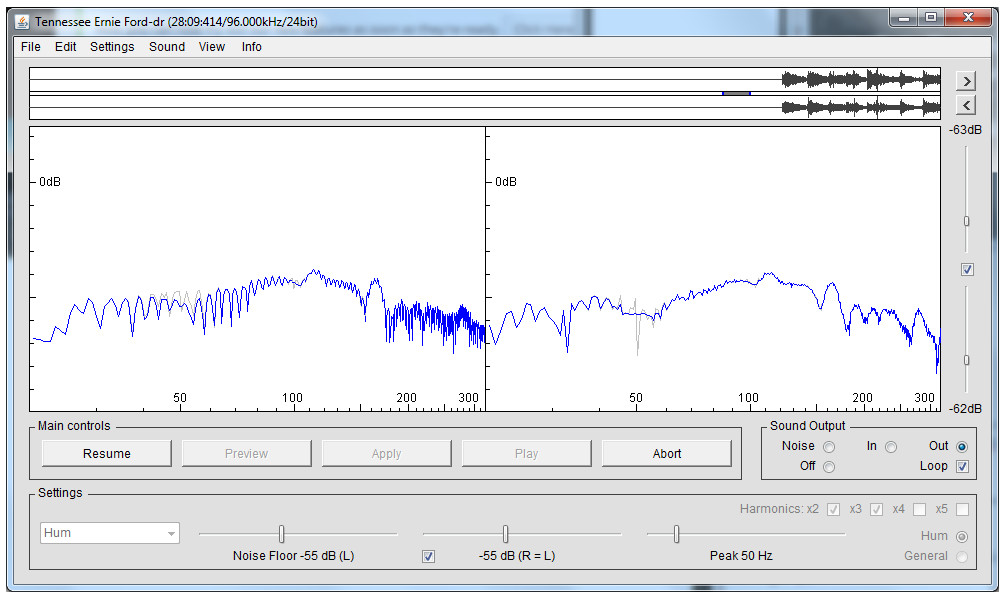
Task: Open the File menu
Action: [31, 47]
